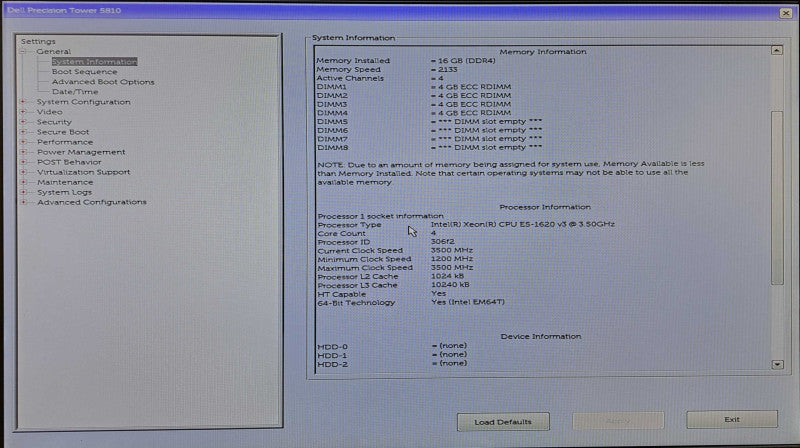Select the Power Management label
Image resolution: width=800 pixels, height=448 pixels.
81,152
